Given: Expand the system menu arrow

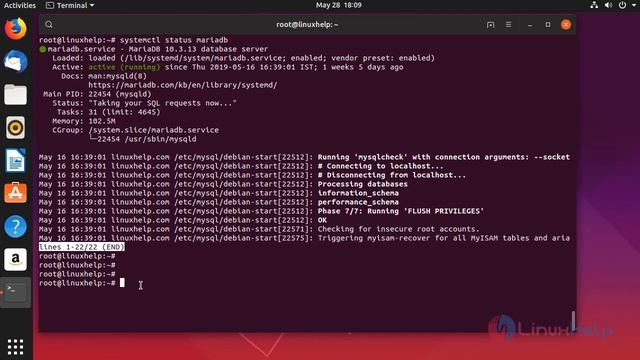Looking at the screenshot, I should click(633, 5).
